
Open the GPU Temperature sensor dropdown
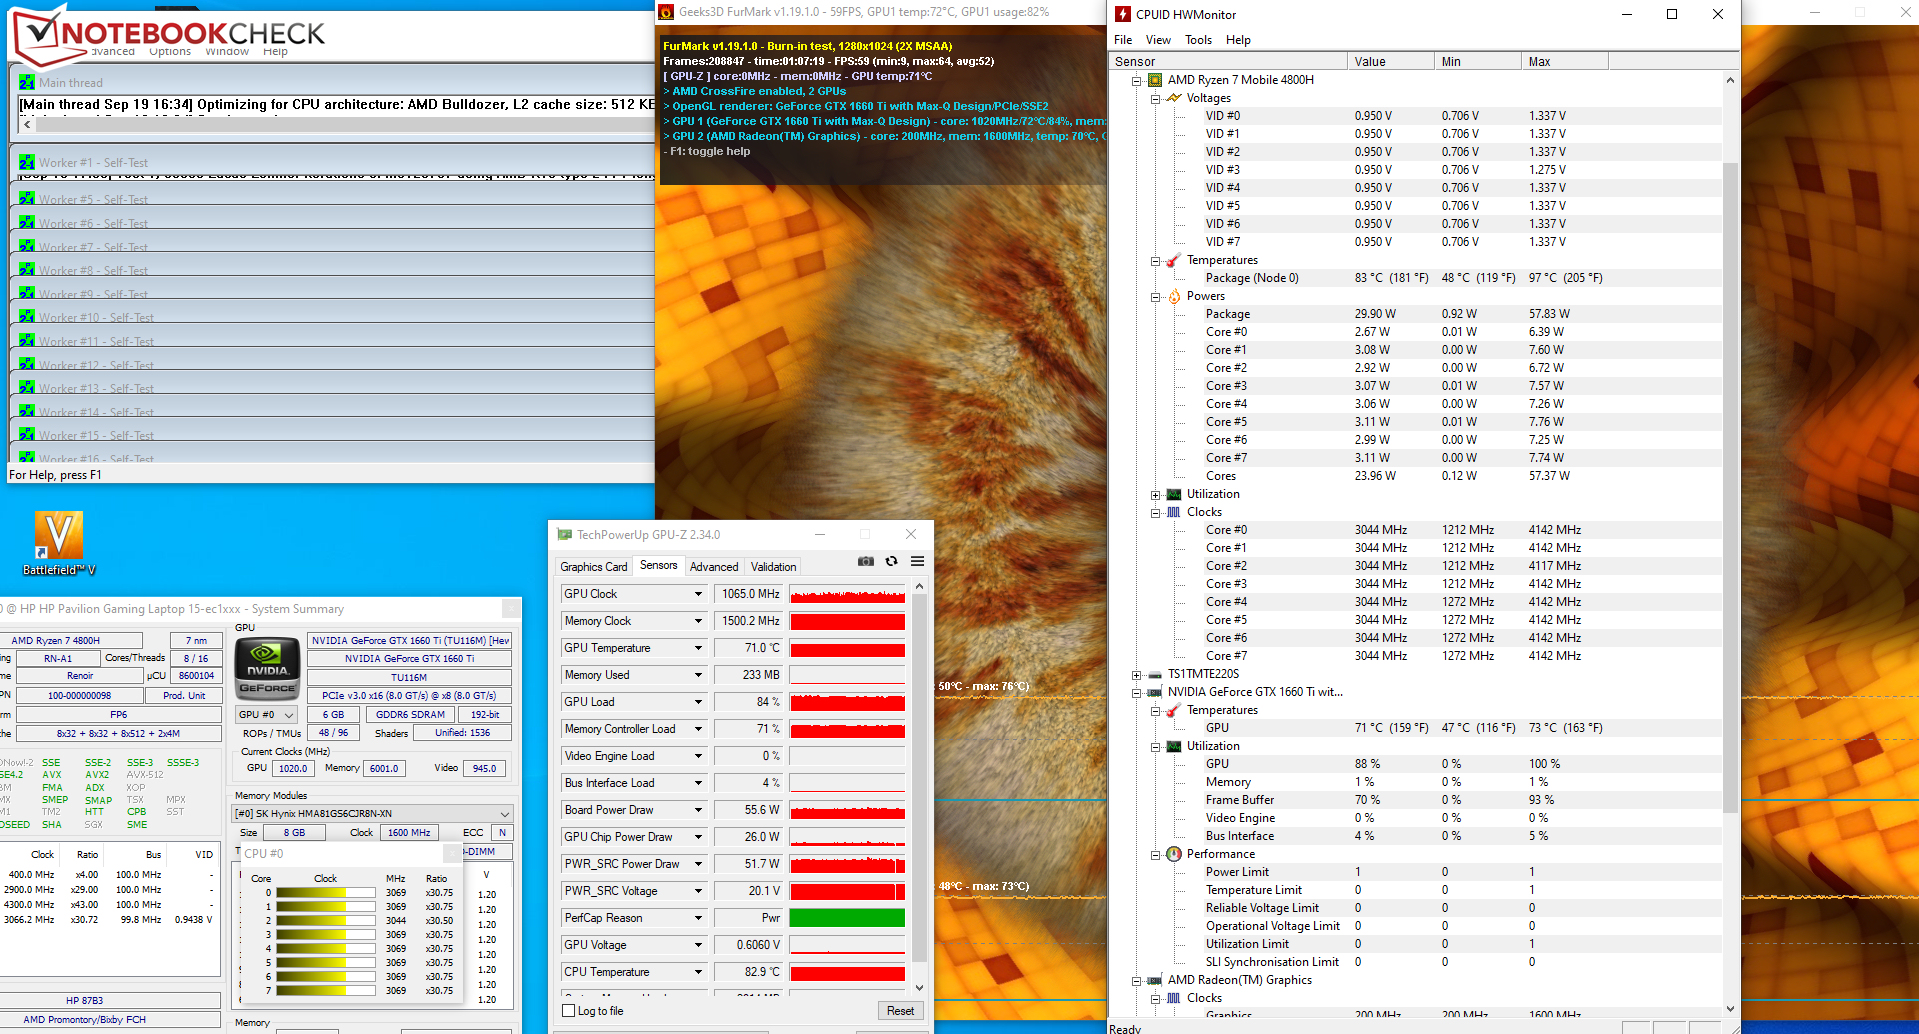coord(698,648)
